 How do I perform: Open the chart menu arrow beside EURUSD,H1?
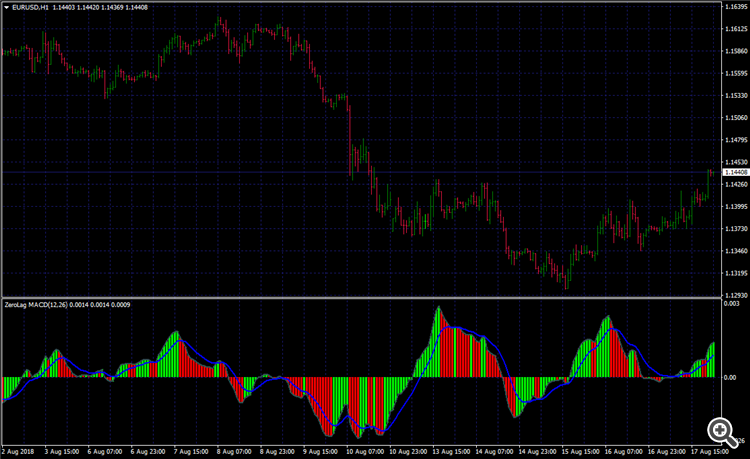point(7,8)
